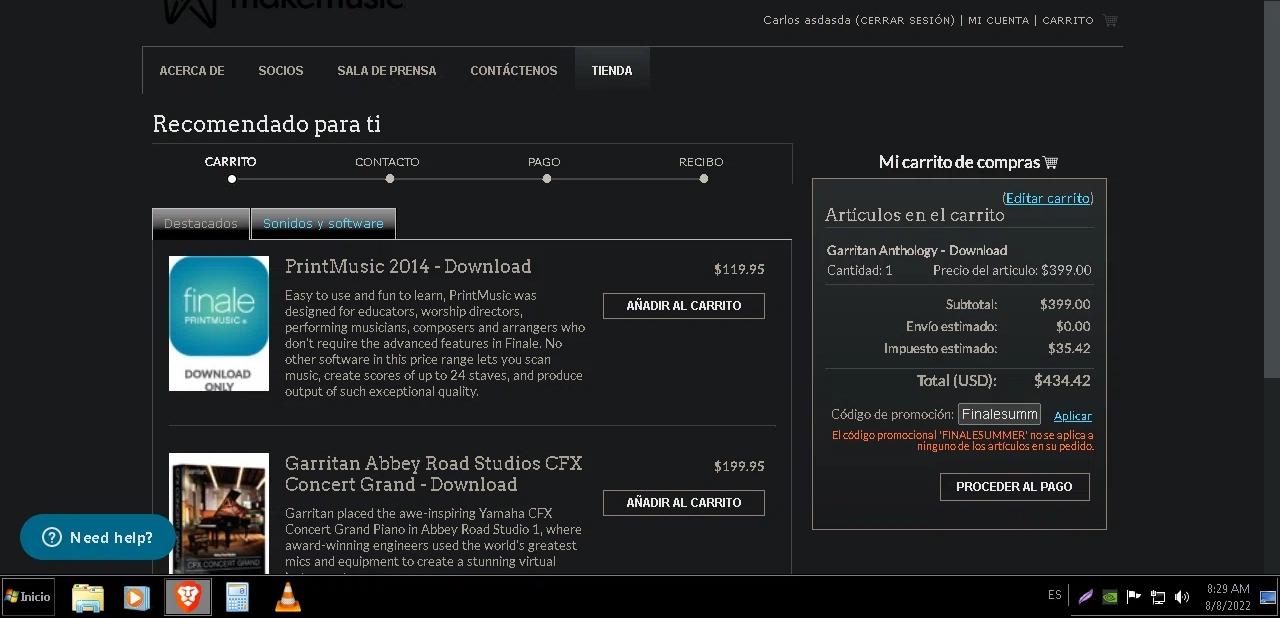The image size is (1280, 618).
Task: Click the ES language indicator
Action: click(1055, 596)
